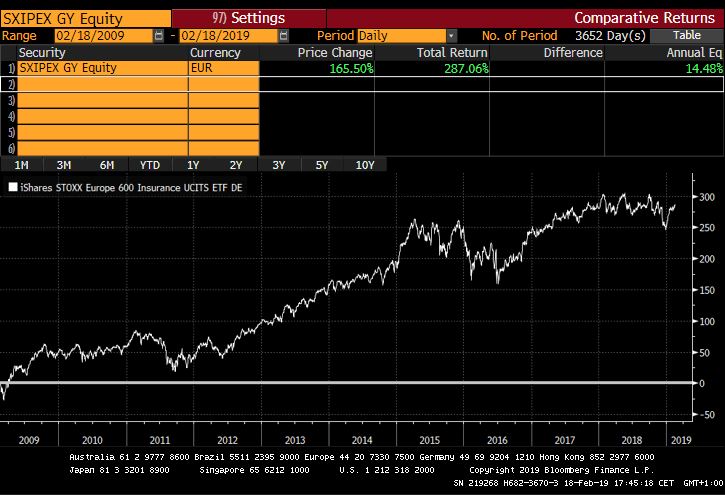Click the Price Change column header
The width and height of the screenshot is (725, 495).
(x=335, y=53)
